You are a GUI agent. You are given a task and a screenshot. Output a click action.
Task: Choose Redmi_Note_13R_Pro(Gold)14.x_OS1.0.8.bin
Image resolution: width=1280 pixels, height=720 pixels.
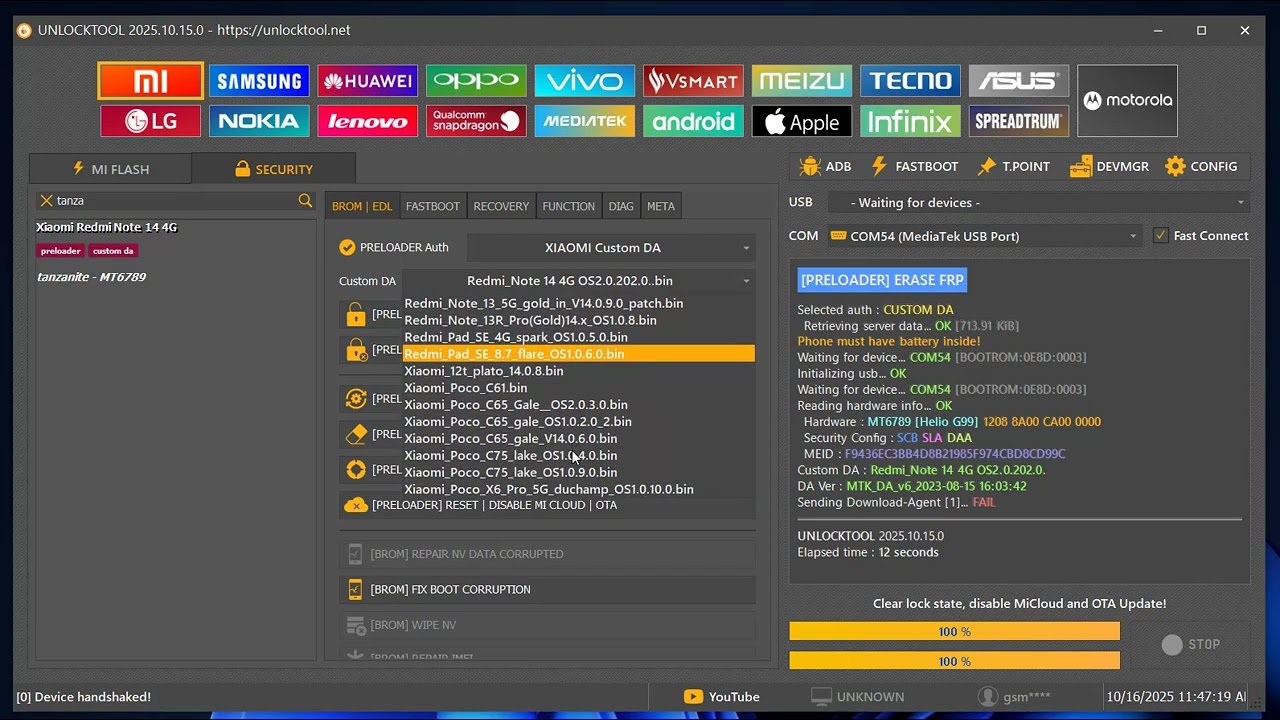[x=579, y=320]
